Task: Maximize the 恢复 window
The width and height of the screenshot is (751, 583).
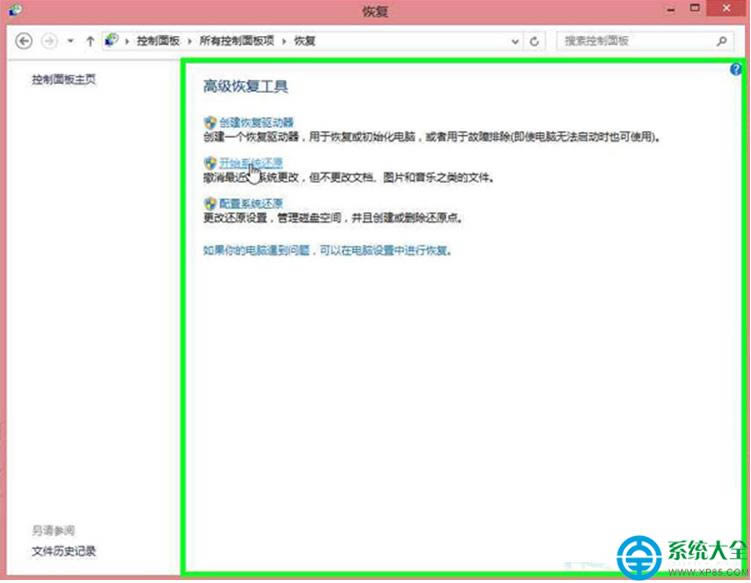Action: point(695,8)
